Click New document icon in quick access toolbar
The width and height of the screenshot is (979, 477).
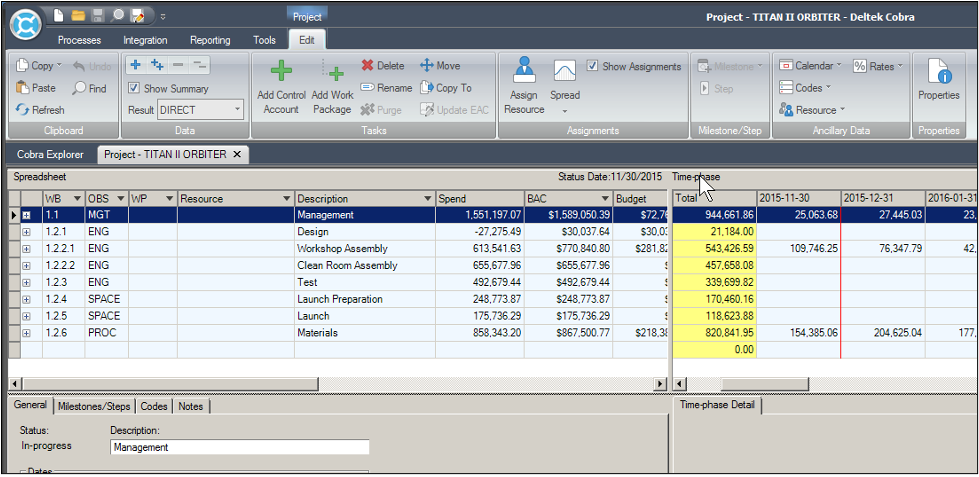click(x=58, y=16)
